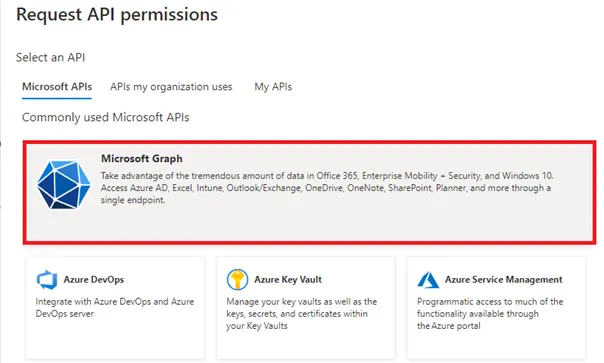Click the Azure Key Vault key icon

click(237, 279)
